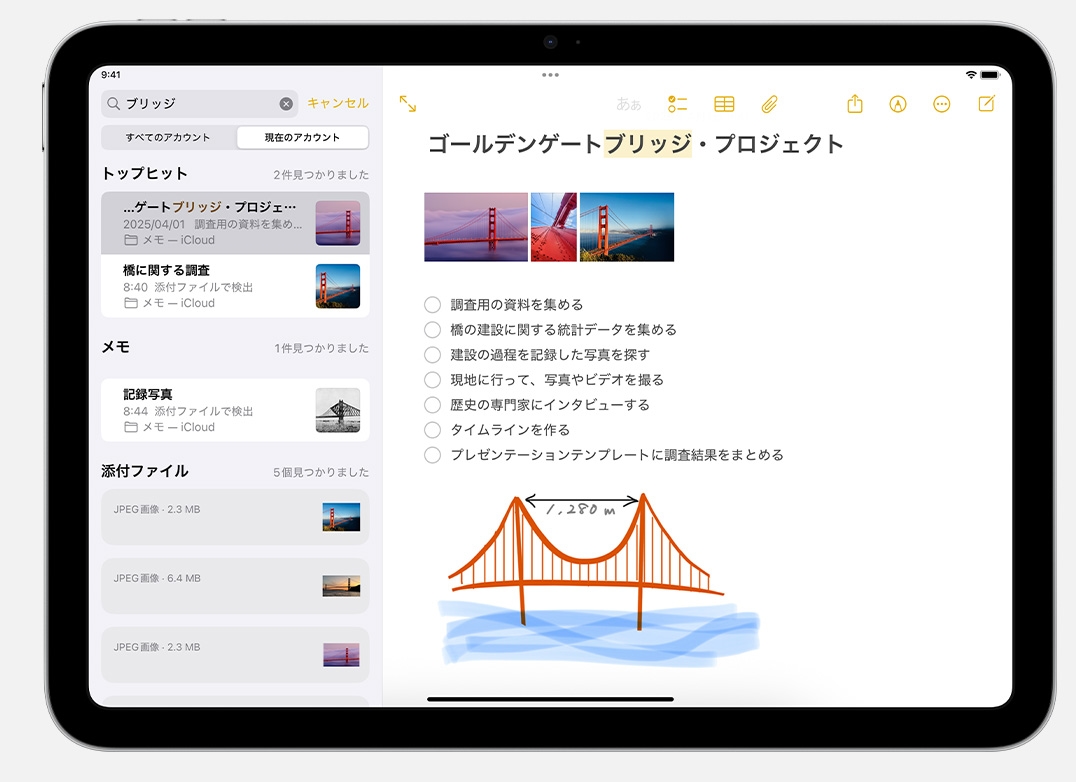
Task: Select the 現在のアカウント tab
Action: pos(302,138)
